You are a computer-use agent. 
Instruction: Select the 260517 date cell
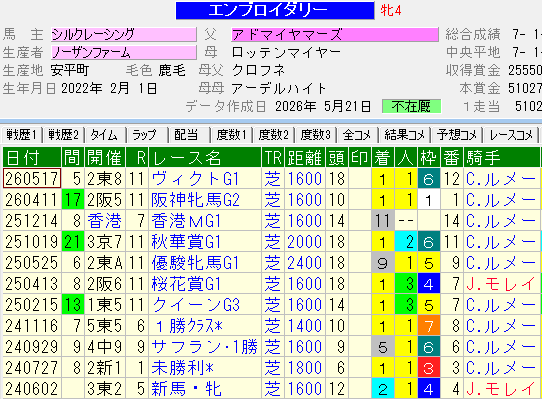(x=32, y=179)
